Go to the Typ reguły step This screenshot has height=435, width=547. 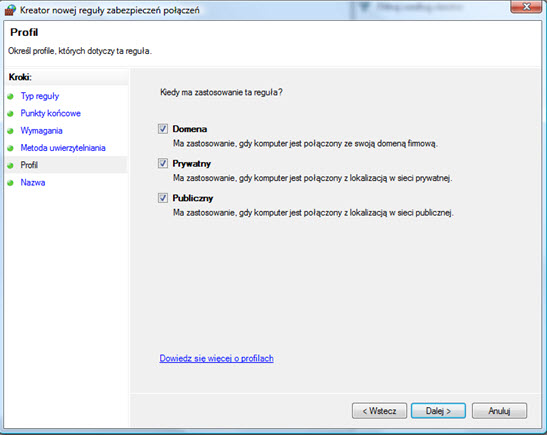40,96
